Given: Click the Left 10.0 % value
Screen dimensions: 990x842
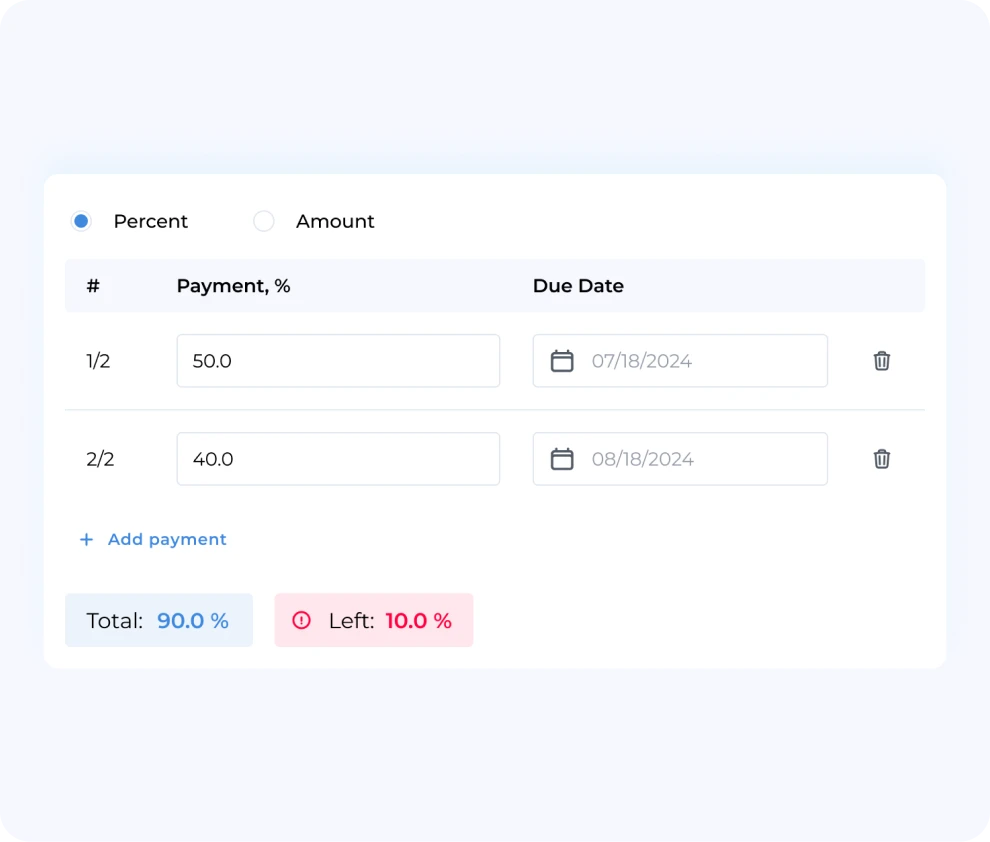Looking at the screenshot, I should coord(419,621).
